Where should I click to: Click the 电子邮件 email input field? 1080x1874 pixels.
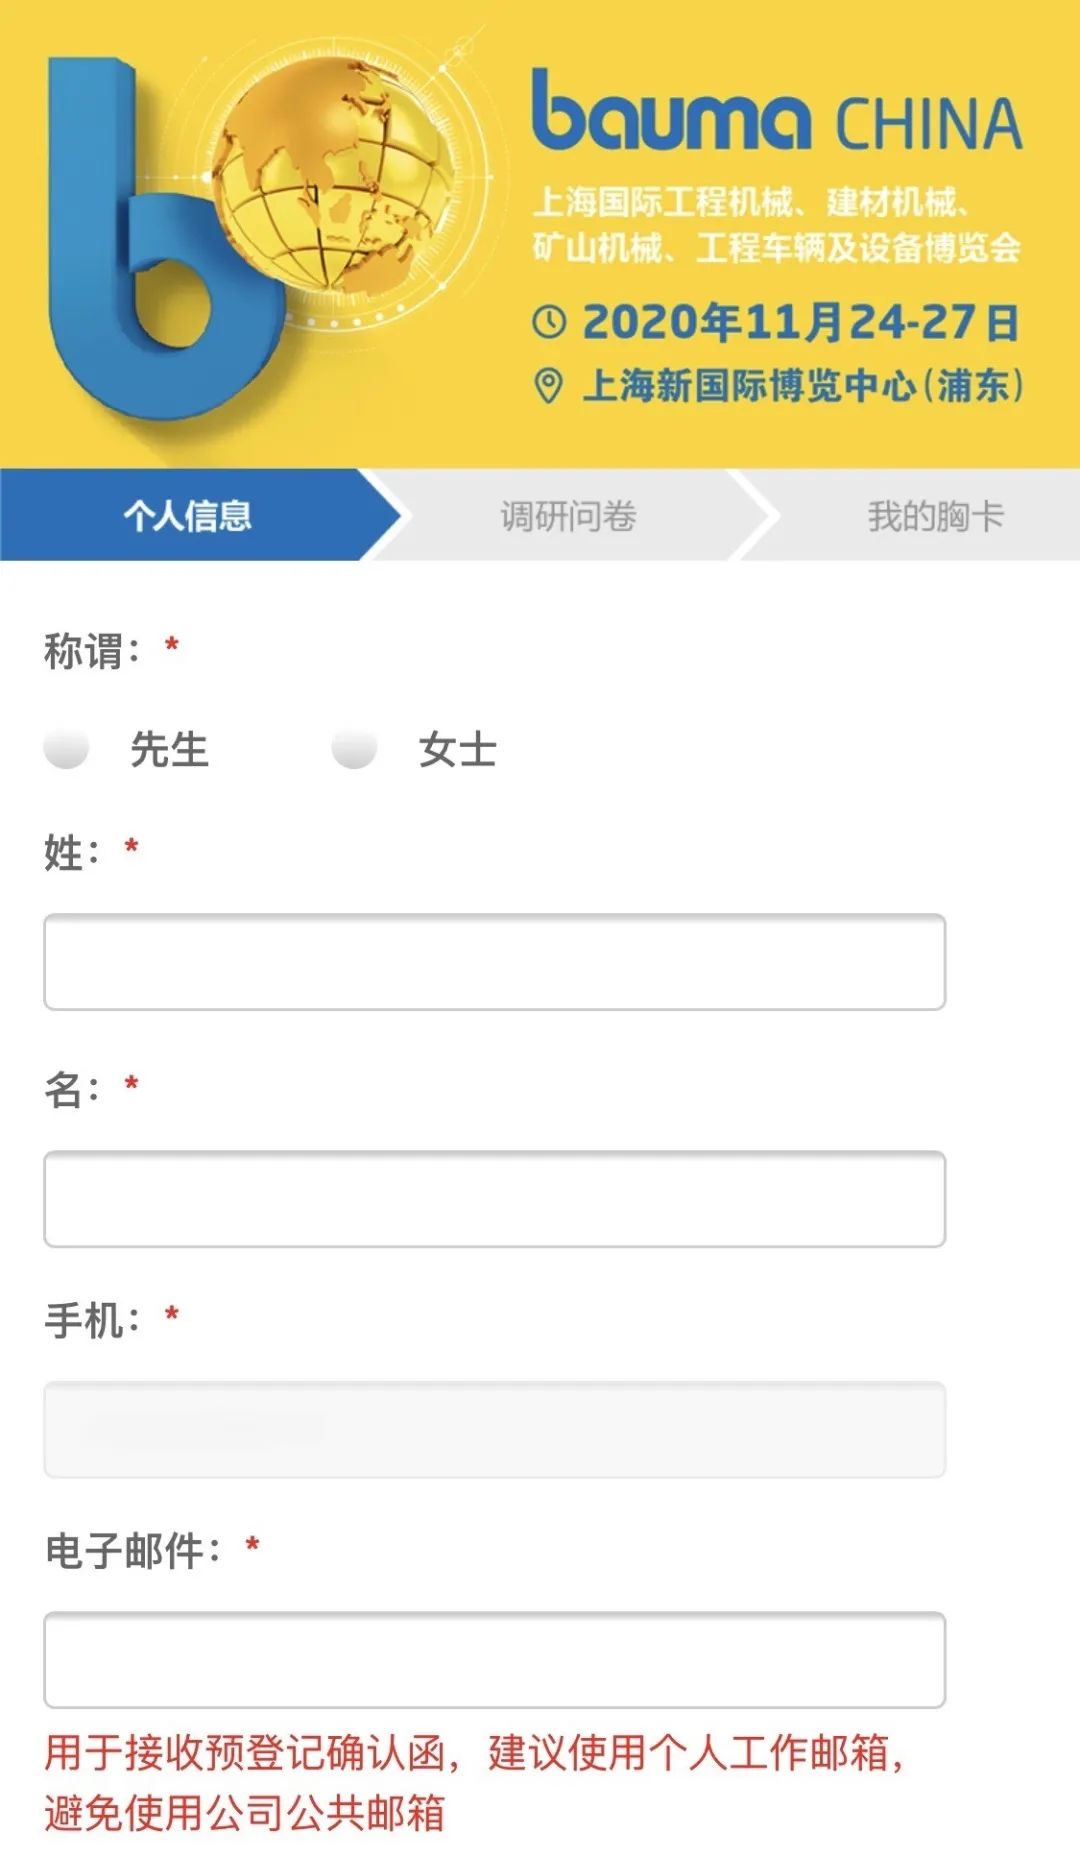[494, 1660]
